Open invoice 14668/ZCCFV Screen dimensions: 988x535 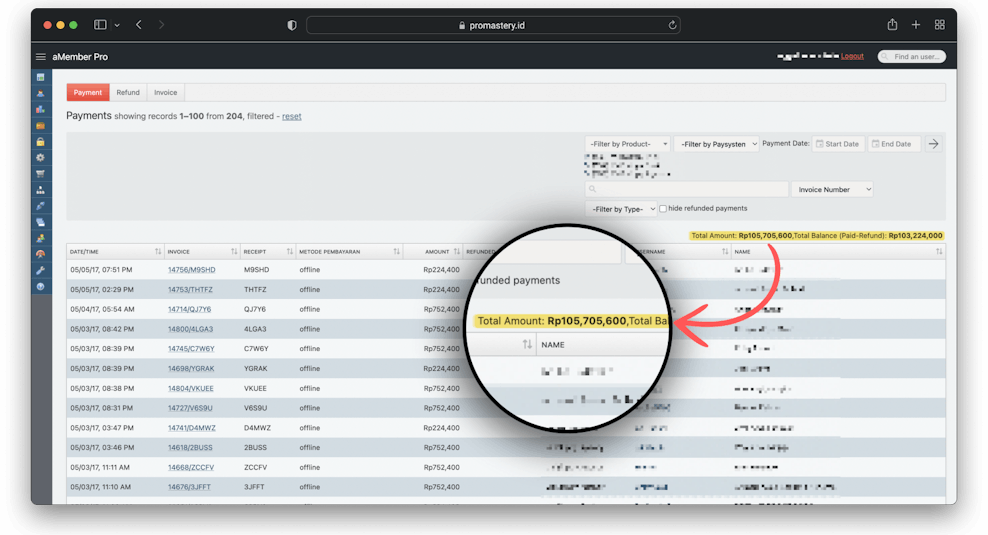click(191, 468)
